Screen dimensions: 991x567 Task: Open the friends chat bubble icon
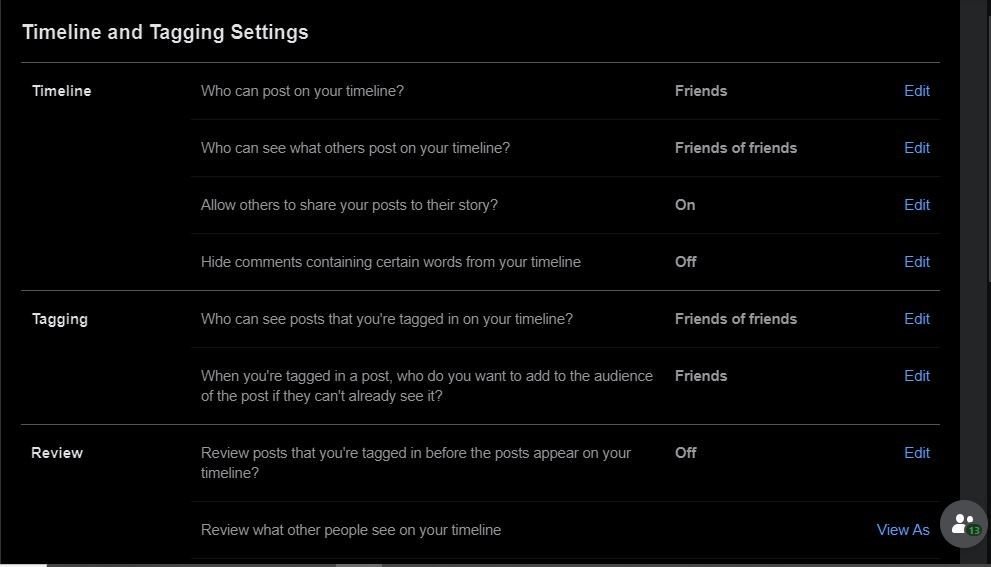pyautogui.click(x=963, y=523)
